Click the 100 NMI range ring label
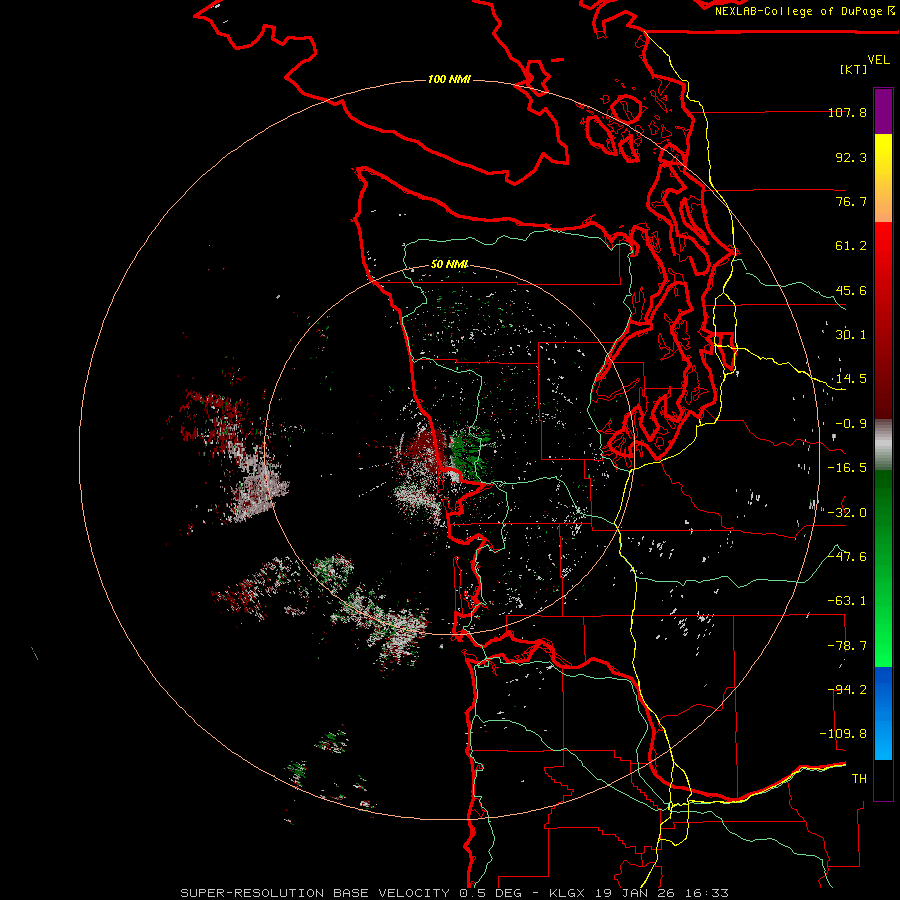Screen dimensions: 900x900 (449, 79)
